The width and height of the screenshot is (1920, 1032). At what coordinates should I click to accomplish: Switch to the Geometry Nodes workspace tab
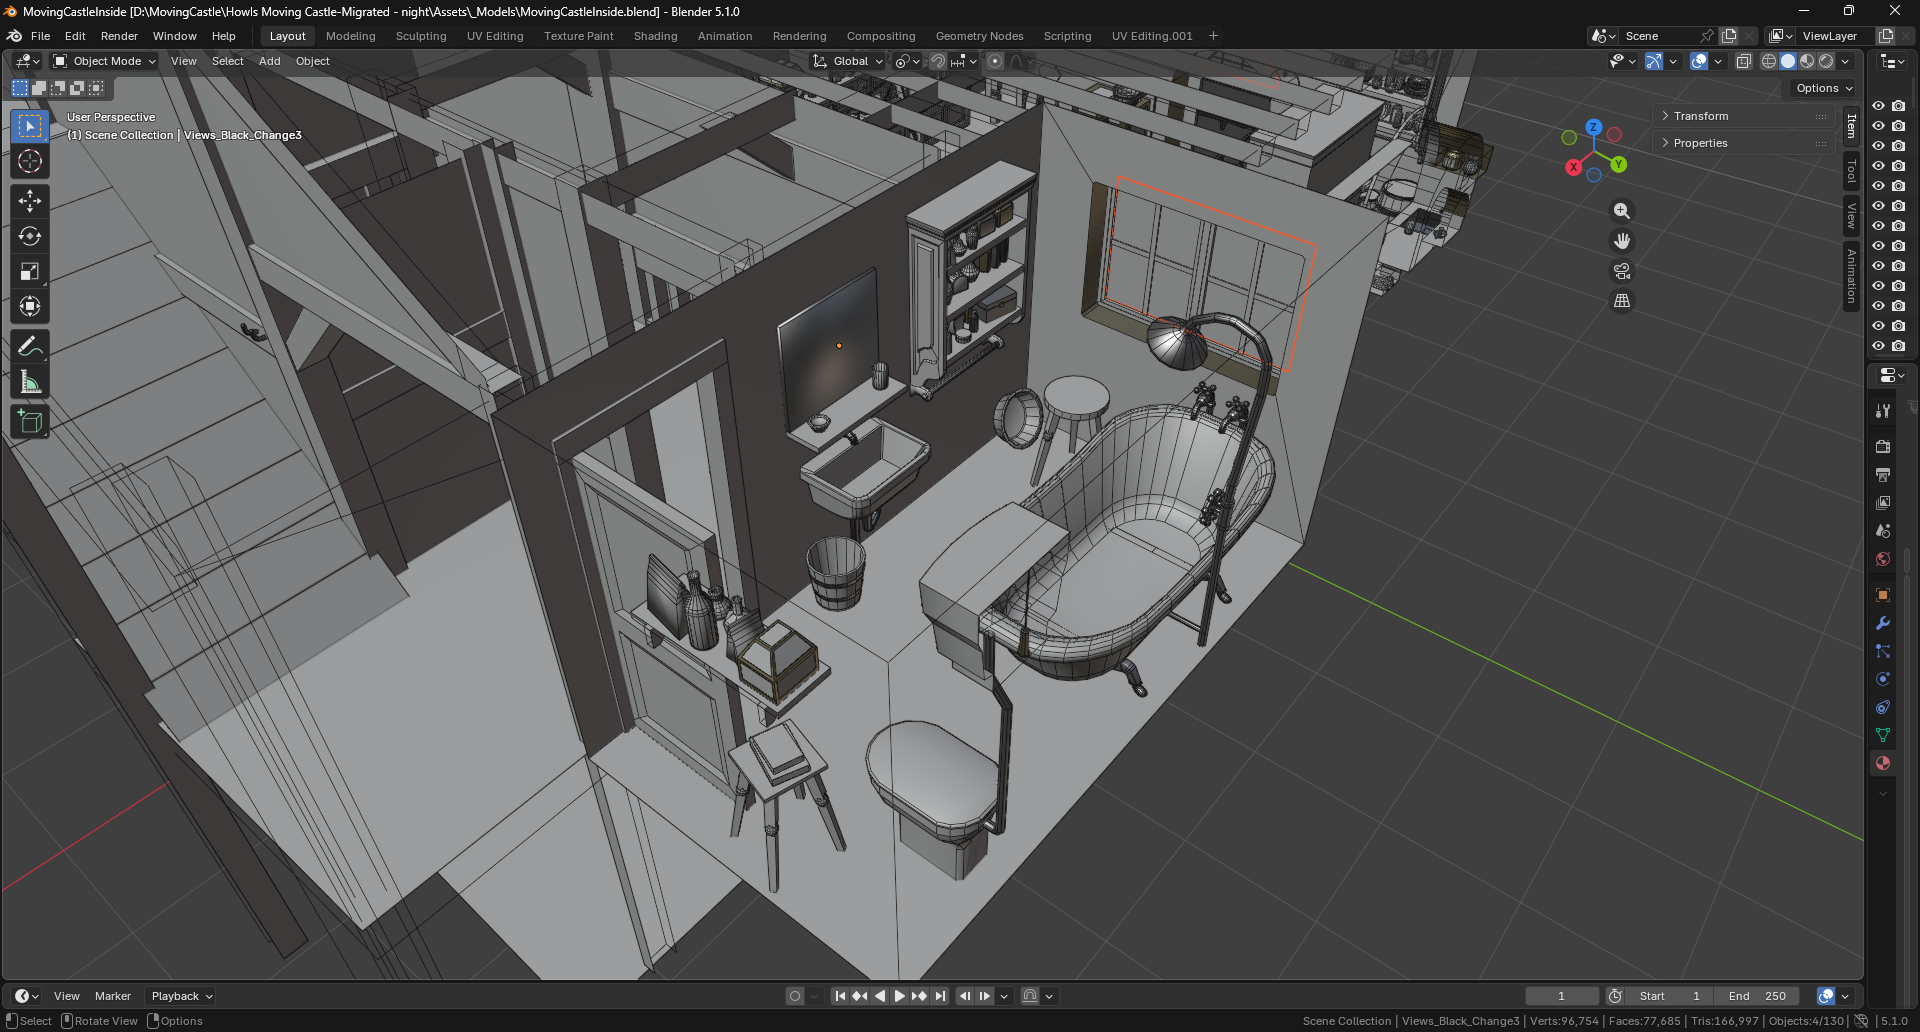(980, 36)
